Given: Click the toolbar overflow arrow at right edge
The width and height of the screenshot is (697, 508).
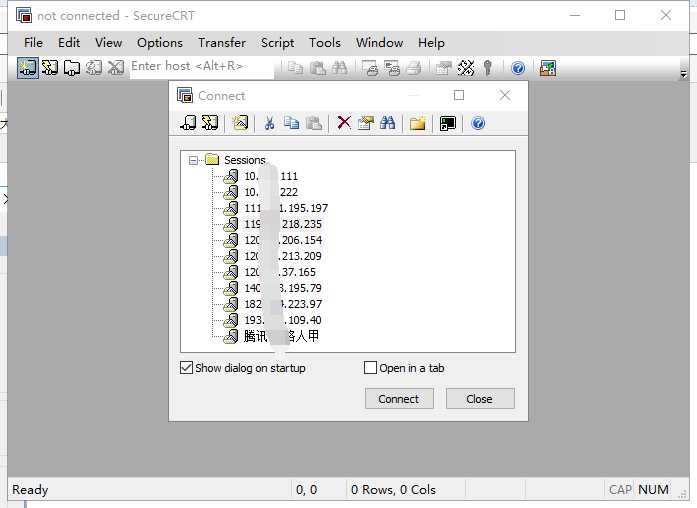Looking at the screenshot, I should [683, 74].
